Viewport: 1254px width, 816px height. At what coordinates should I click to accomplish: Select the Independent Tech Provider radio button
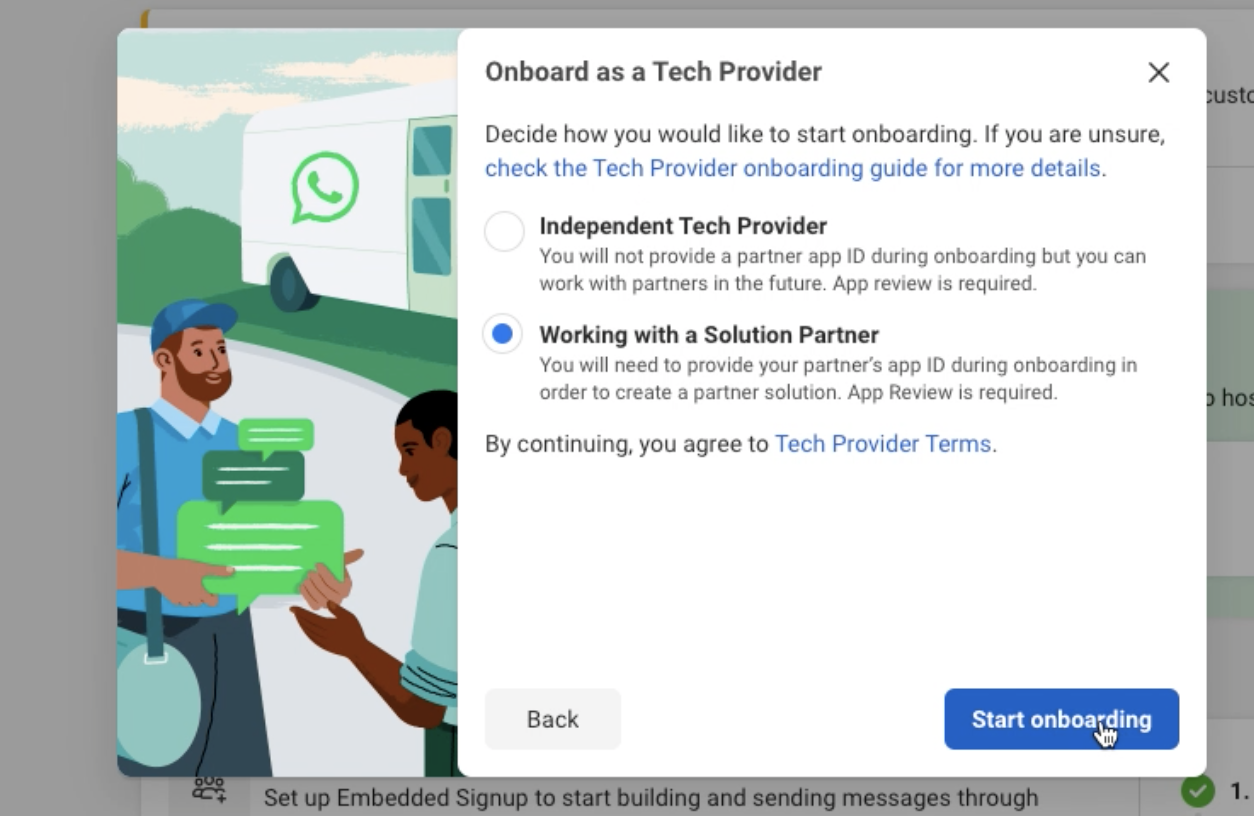(504, 232)
